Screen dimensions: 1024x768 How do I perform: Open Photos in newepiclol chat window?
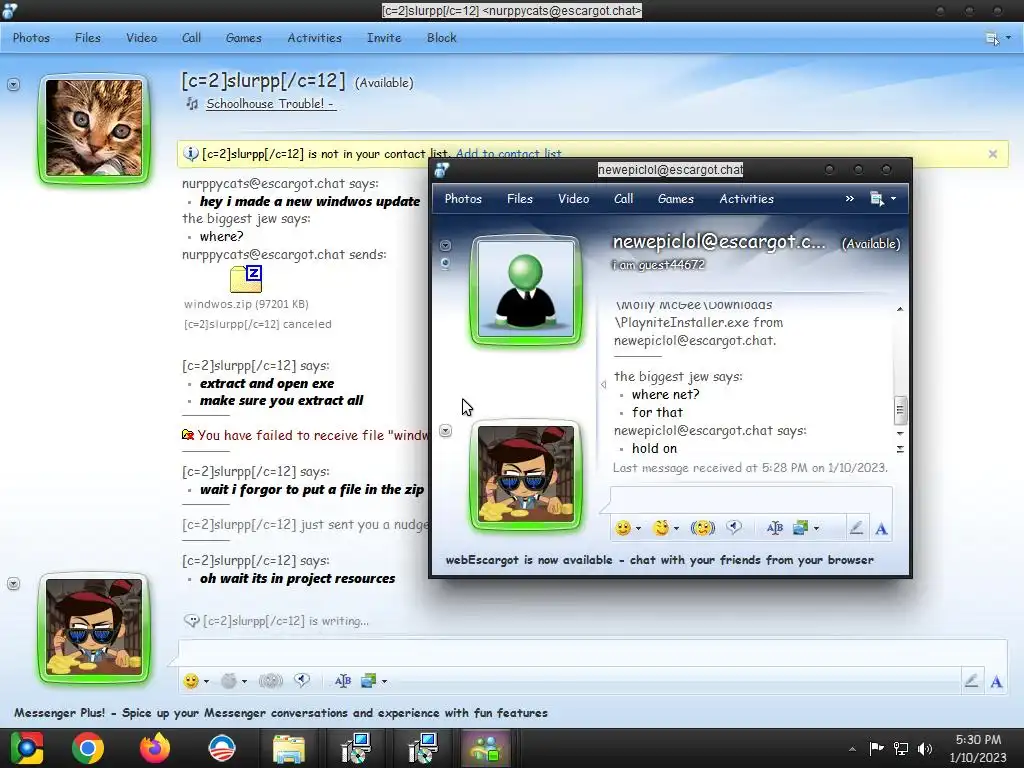pyautogui.click(x=463, y=199)
